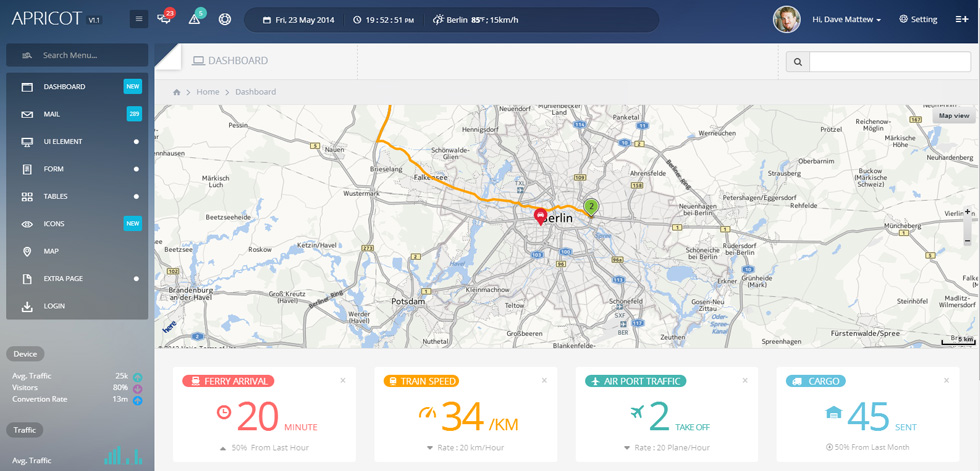This screenshot has height=471, width=980.
Task: Click the lifebuoy help icon
Action: (x=225, y=19)
